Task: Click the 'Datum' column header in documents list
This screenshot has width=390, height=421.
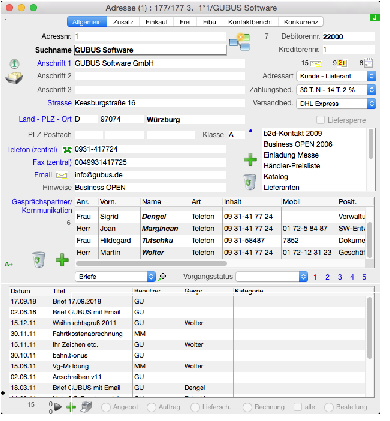Action: (20, 291)
